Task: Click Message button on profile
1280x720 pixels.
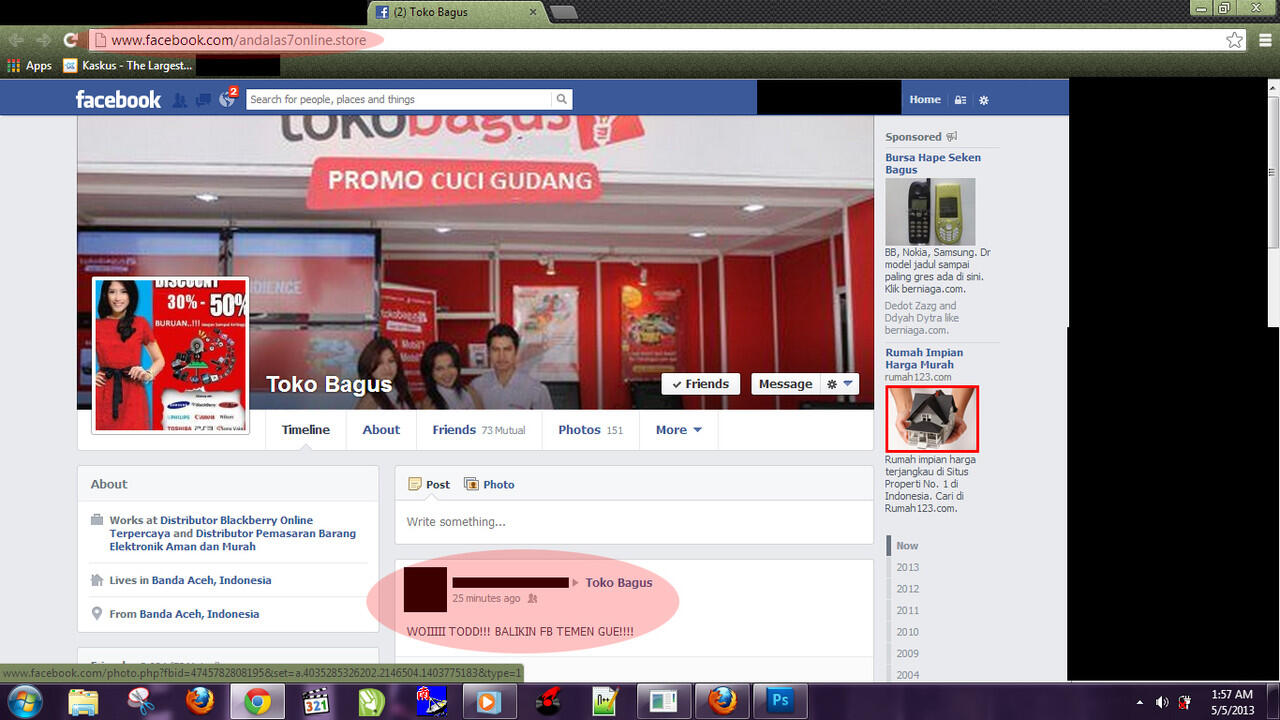Action: point(785,384)
